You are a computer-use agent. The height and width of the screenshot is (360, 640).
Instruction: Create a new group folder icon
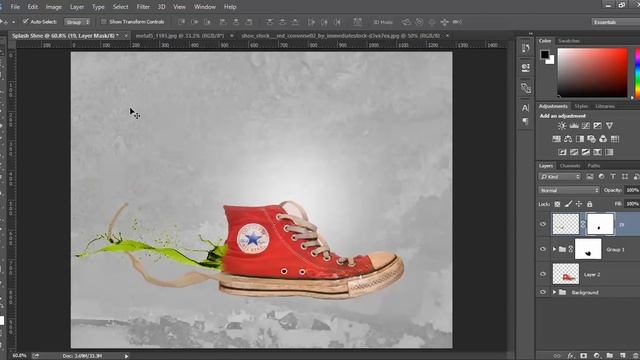click(609, 356)
